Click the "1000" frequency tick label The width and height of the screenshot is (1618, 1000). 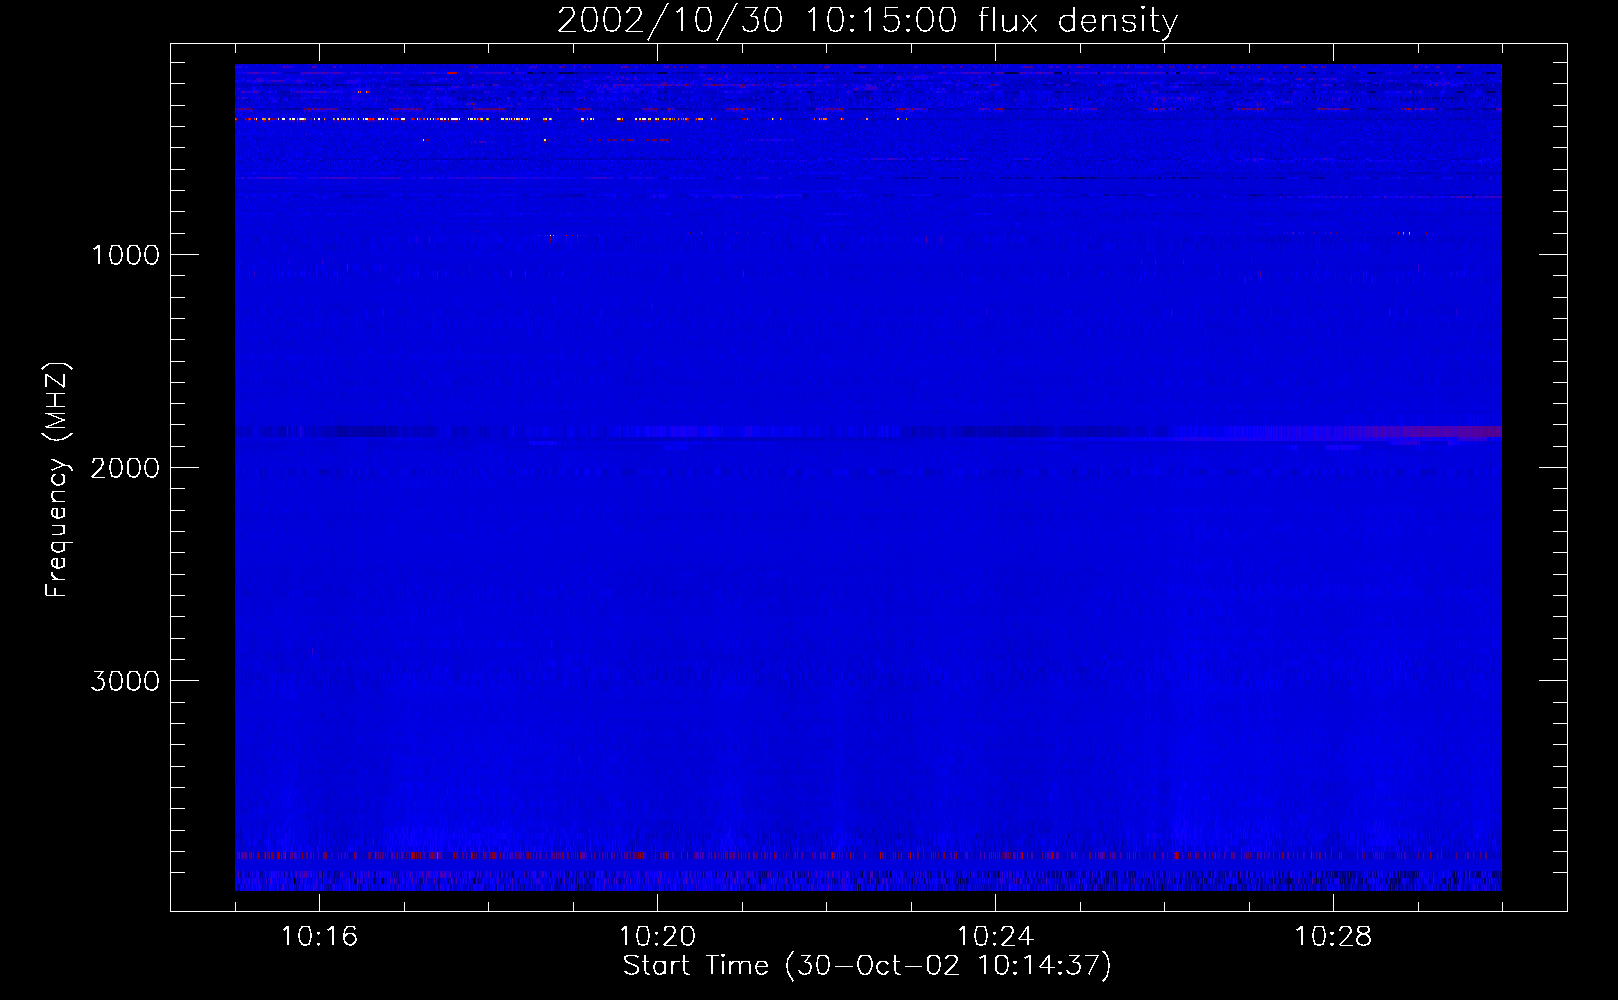[125, 255]
